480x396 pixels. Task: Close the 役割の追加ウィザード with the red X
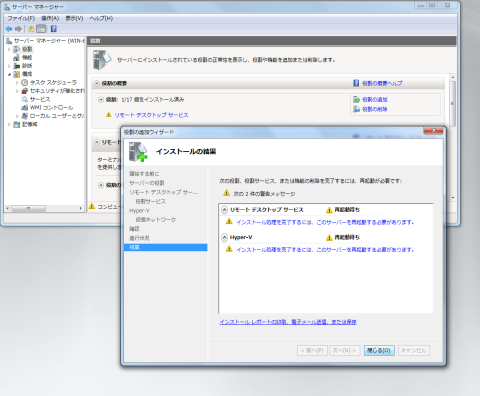(x=433, y=131)
